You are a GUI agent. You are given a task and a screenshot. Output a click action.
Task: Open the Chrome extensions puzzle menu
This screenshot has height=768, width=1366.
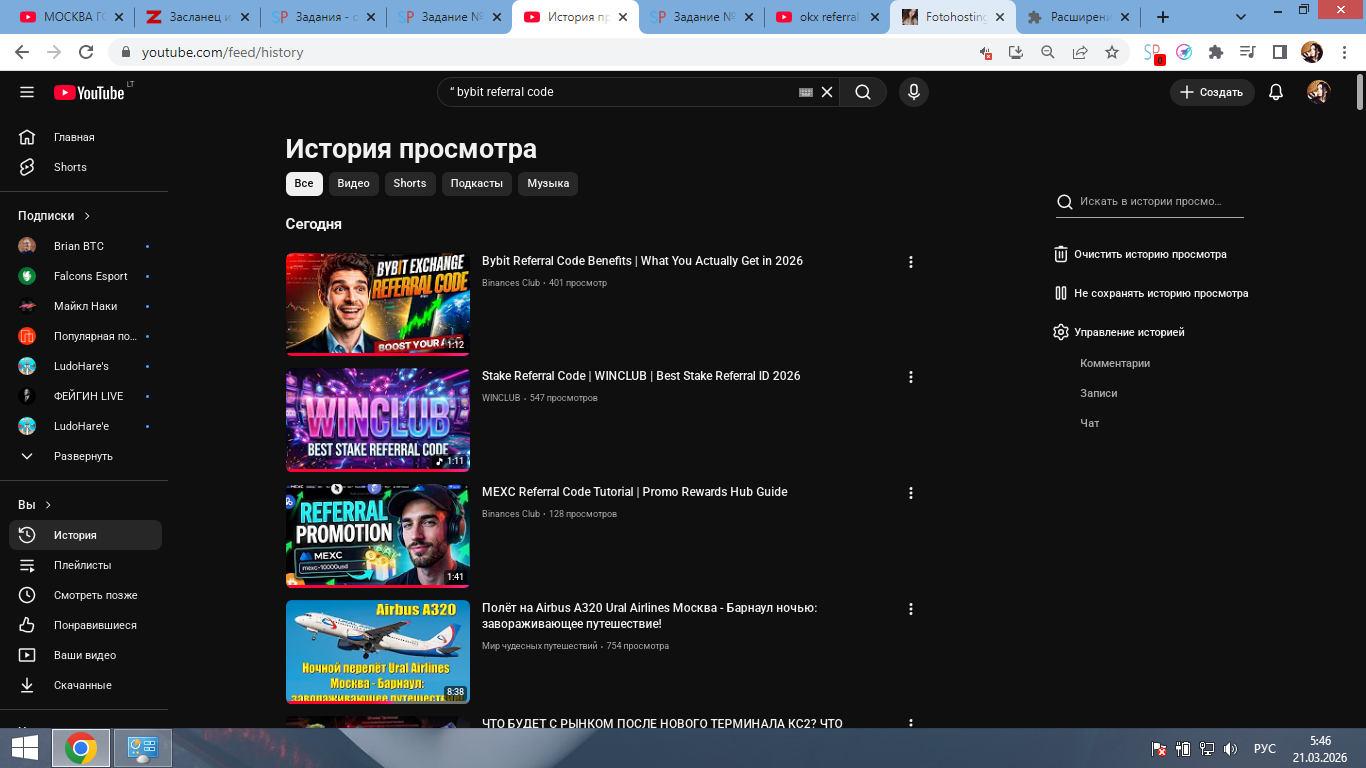[x=1216, y=52]
